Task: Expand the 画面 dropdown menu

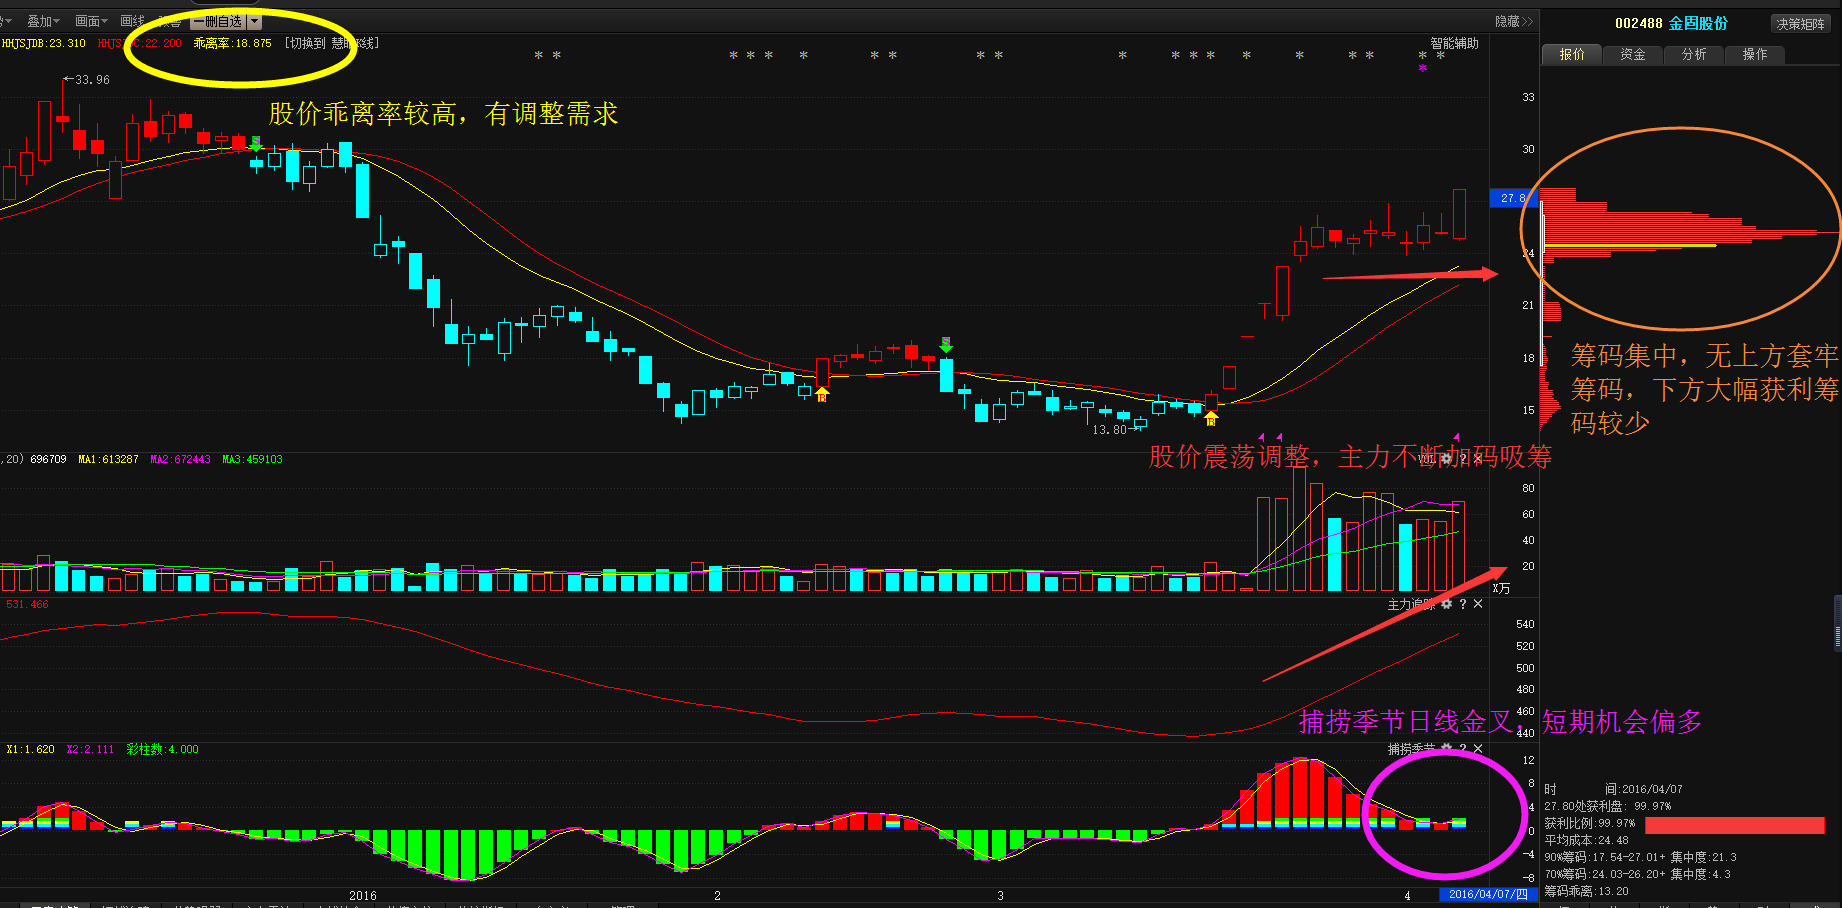Action: tap(91, 21)
